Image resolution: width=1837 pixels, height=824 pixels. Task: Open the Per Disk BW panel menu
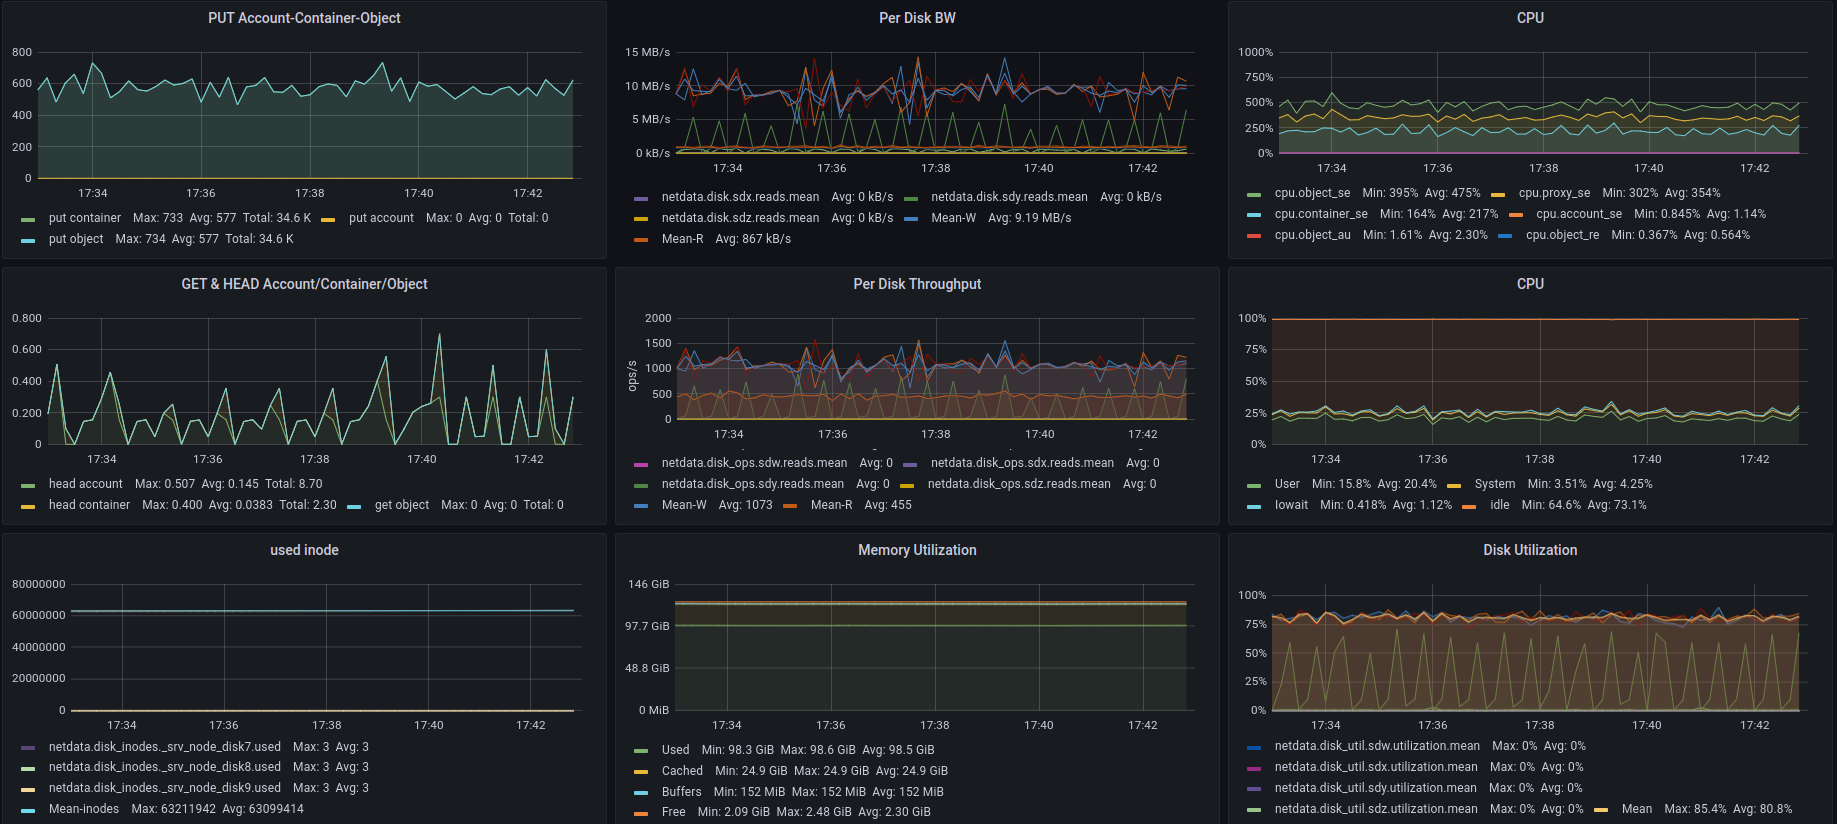(x=916, y=18)
